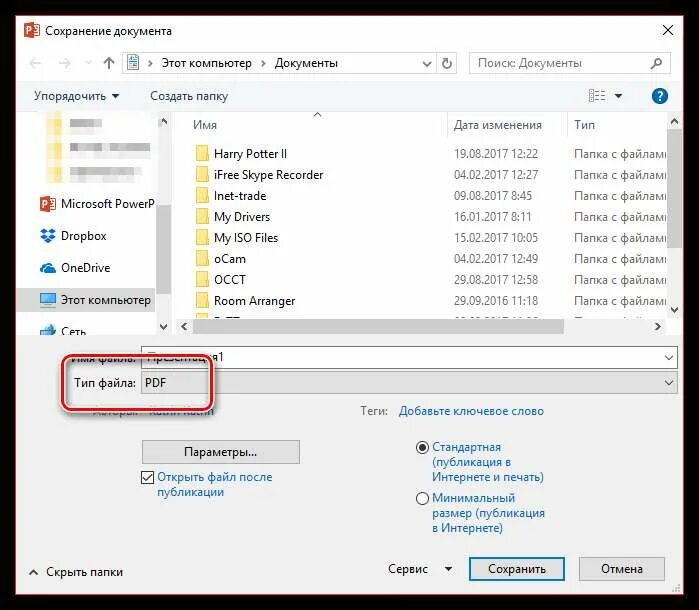Toggle Открыть файл после публикации checkbox
This screenshot has height=610, width=699.
click(147, 478)
